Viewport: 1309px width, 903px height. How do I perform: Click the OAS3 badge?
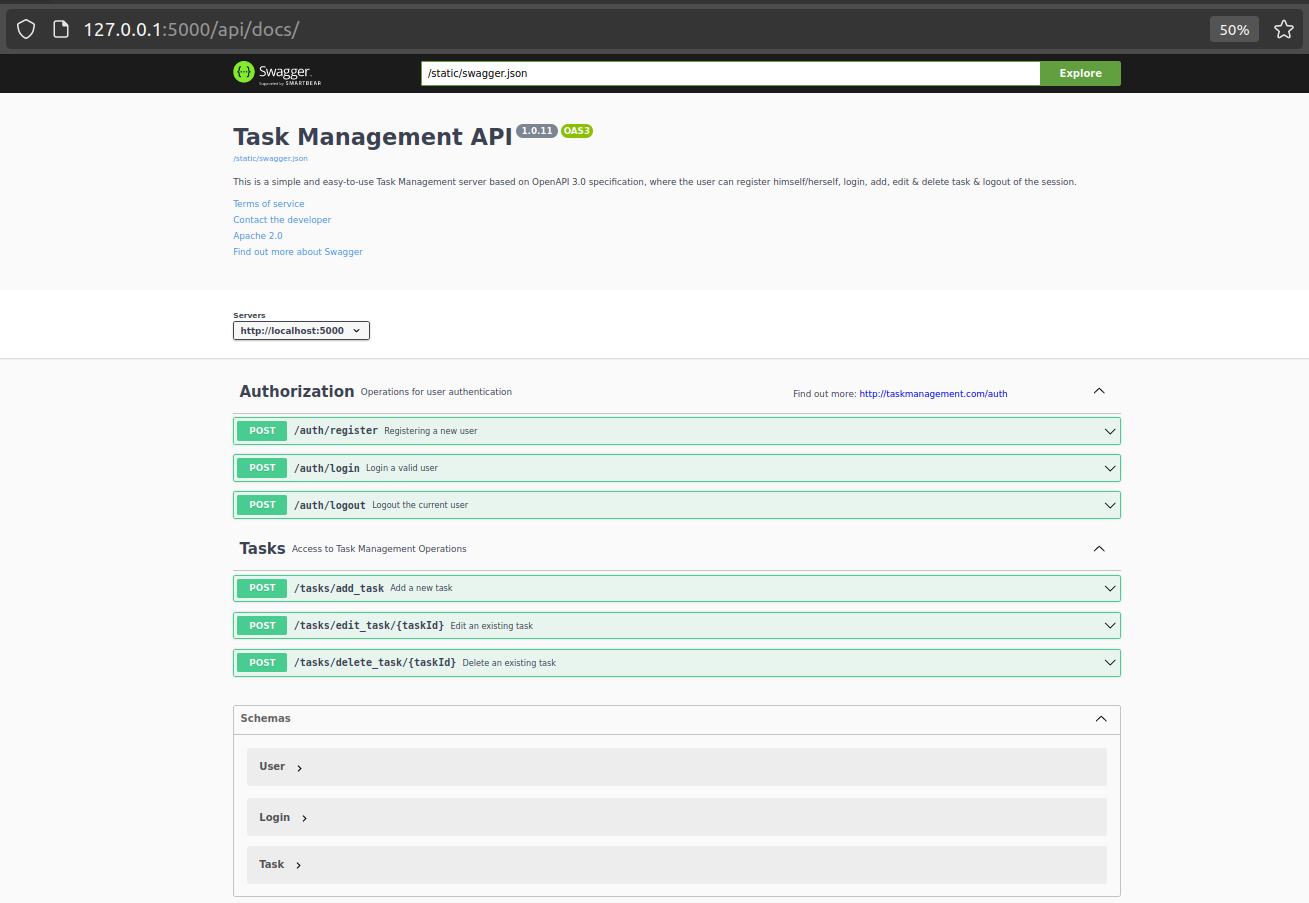pyautogui.click(x=577, y=131)
